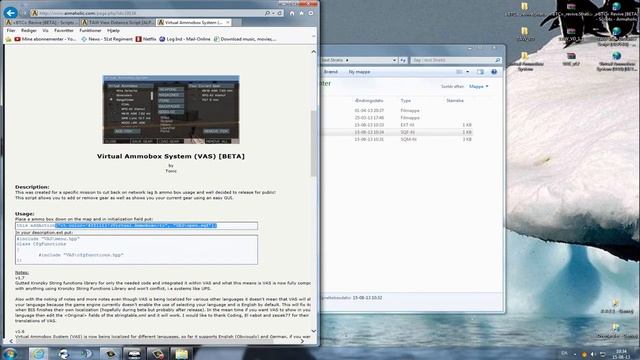Click the Brænd button in Explorer
The height and width of the screenshot is (360, 640).
tap(331, 72)
